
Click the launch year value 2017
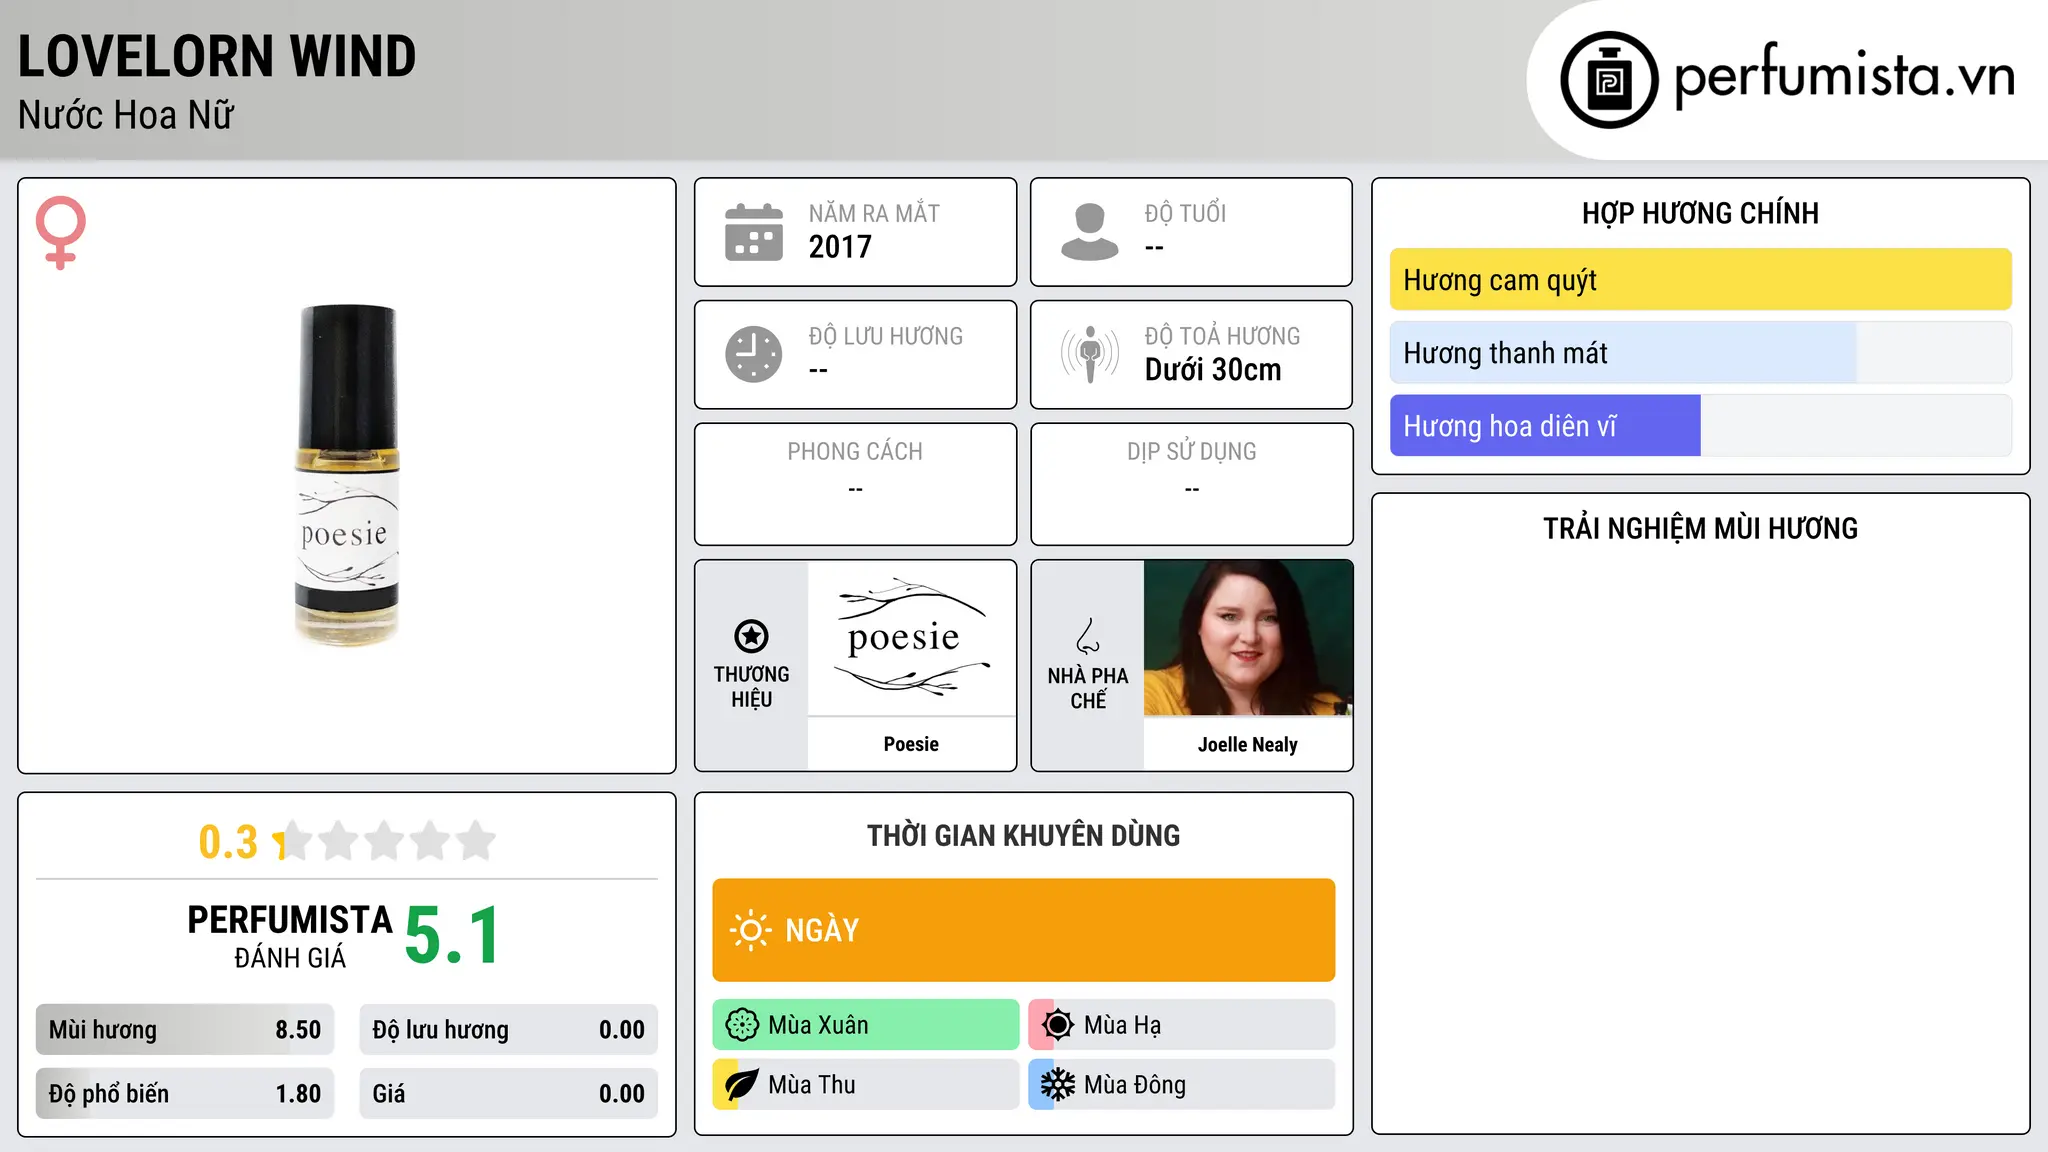(x=840, y=247)
